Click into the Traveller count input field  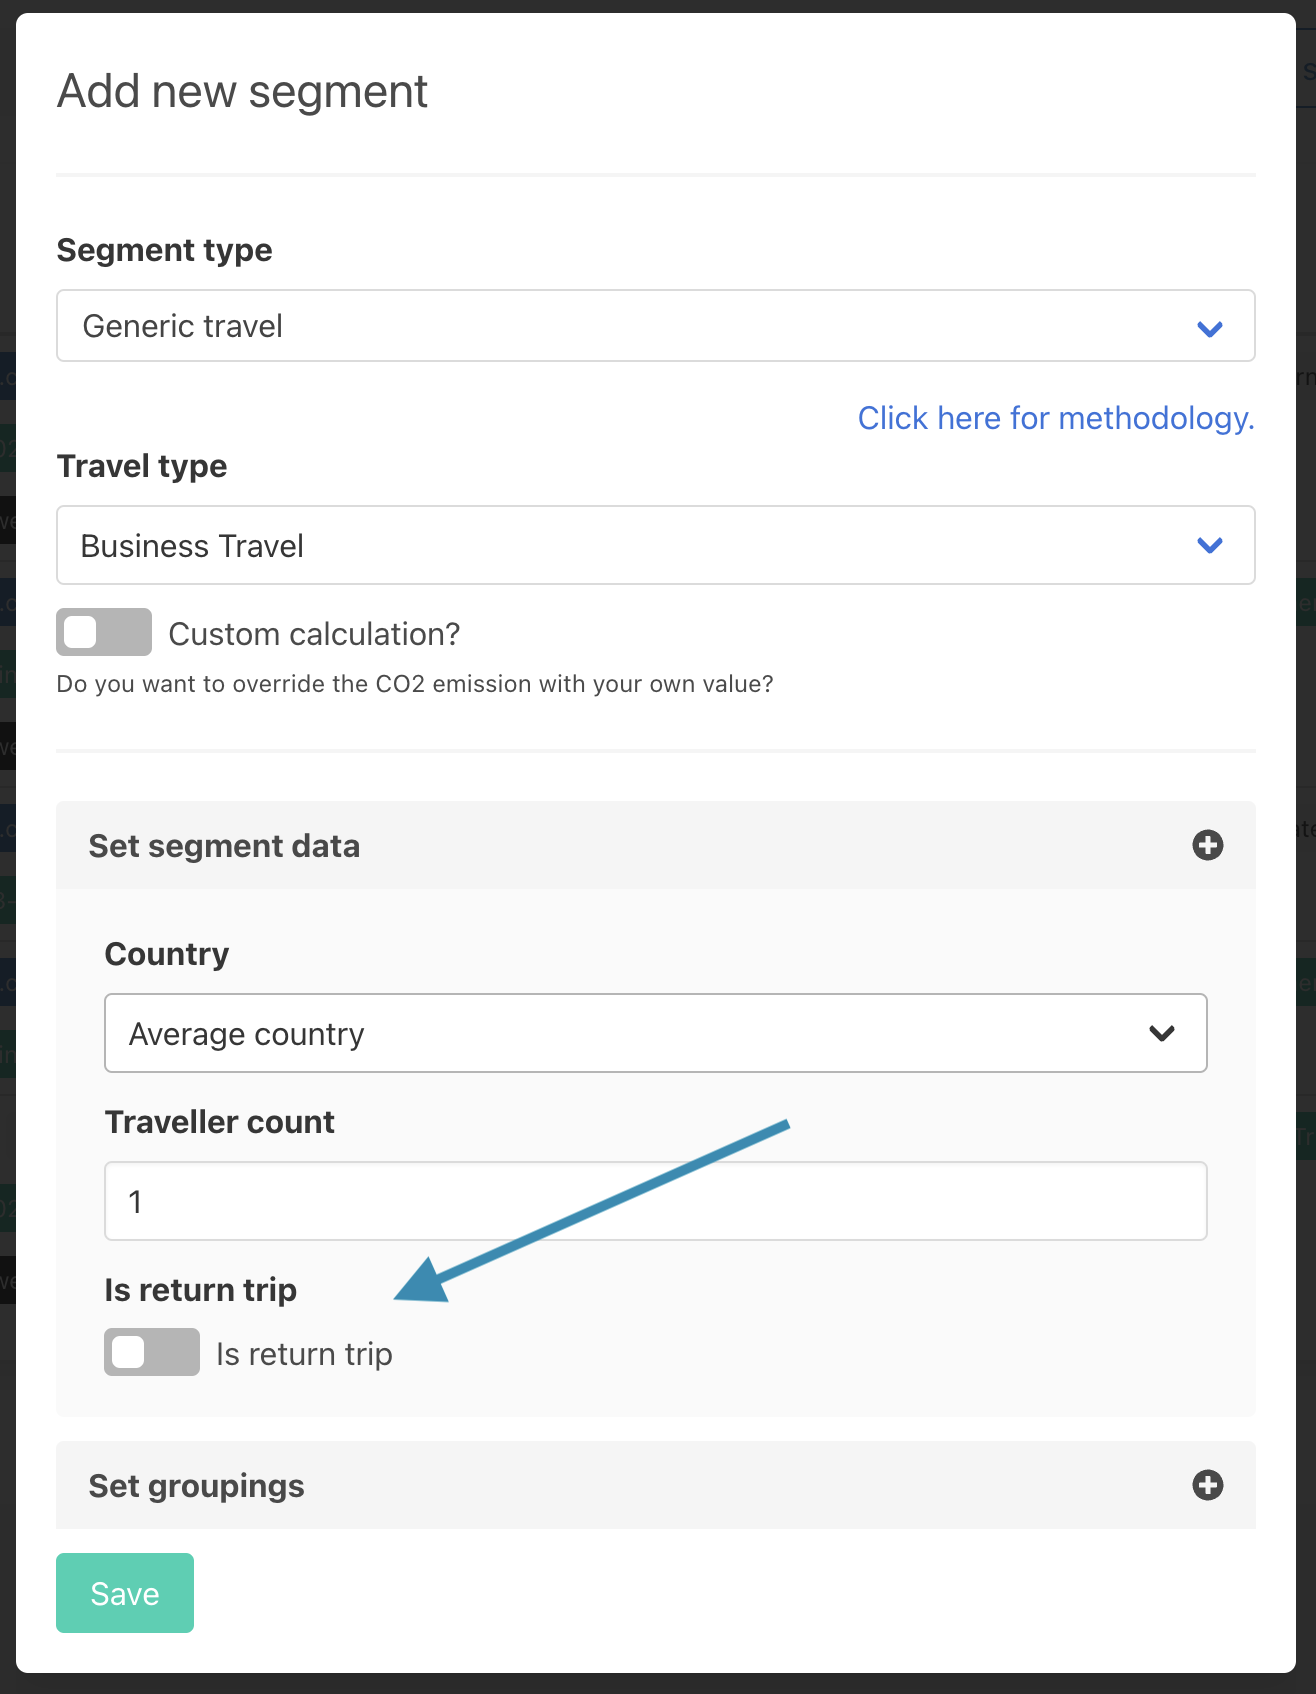(x=655, y=1201)
